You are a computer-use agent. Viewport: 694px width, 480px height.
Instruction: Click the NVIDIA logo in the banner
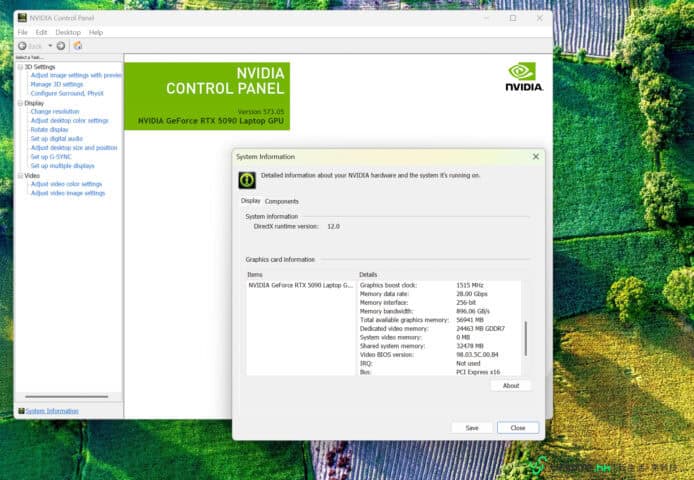coord(524,77)
